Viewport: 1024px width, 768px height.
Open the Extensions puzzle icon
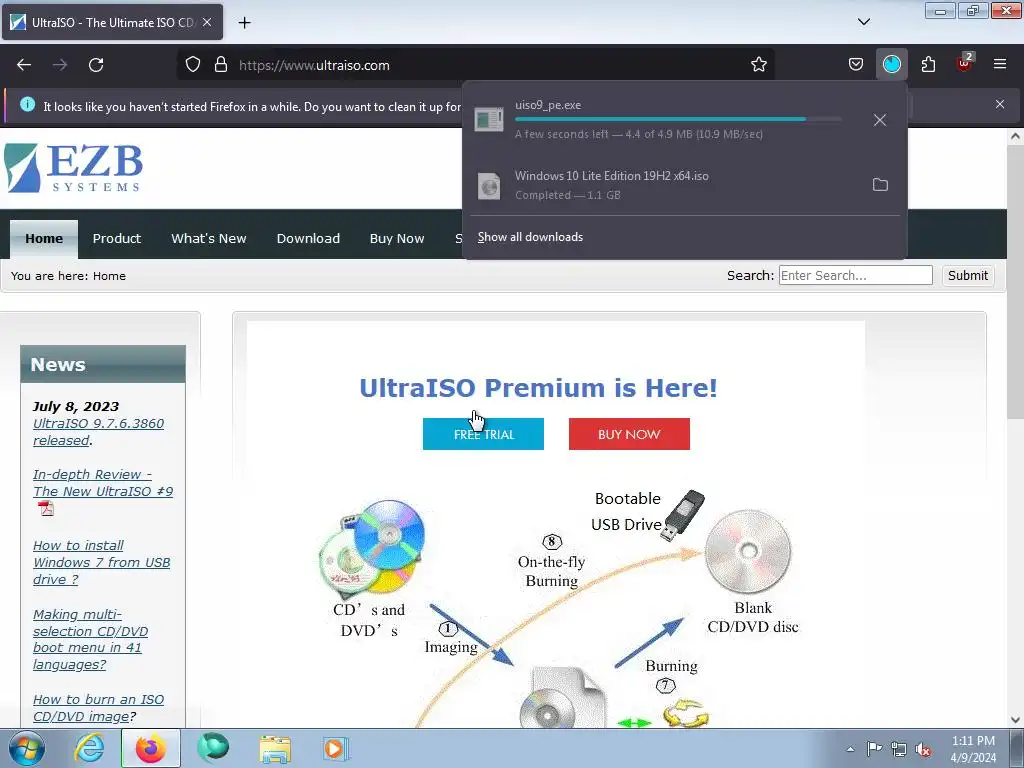(x=928, y=65)
